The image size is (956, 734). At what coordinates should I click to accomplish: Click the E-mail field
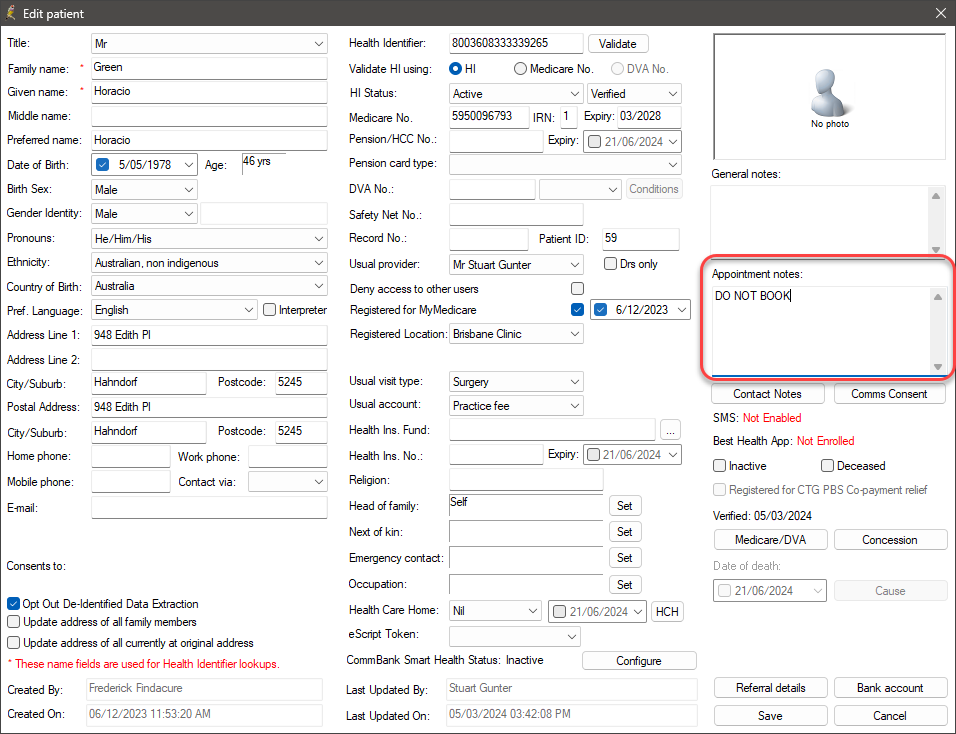pyautogui.click(x=209, y=508)
